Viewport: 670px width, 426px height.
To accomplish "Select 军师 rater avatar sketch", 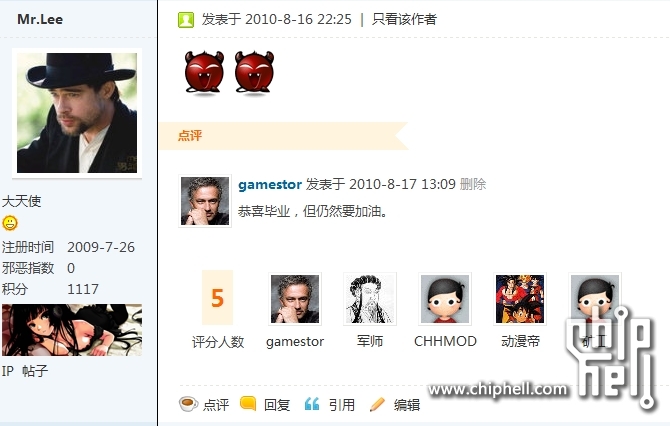I will (x=370, y=299).
